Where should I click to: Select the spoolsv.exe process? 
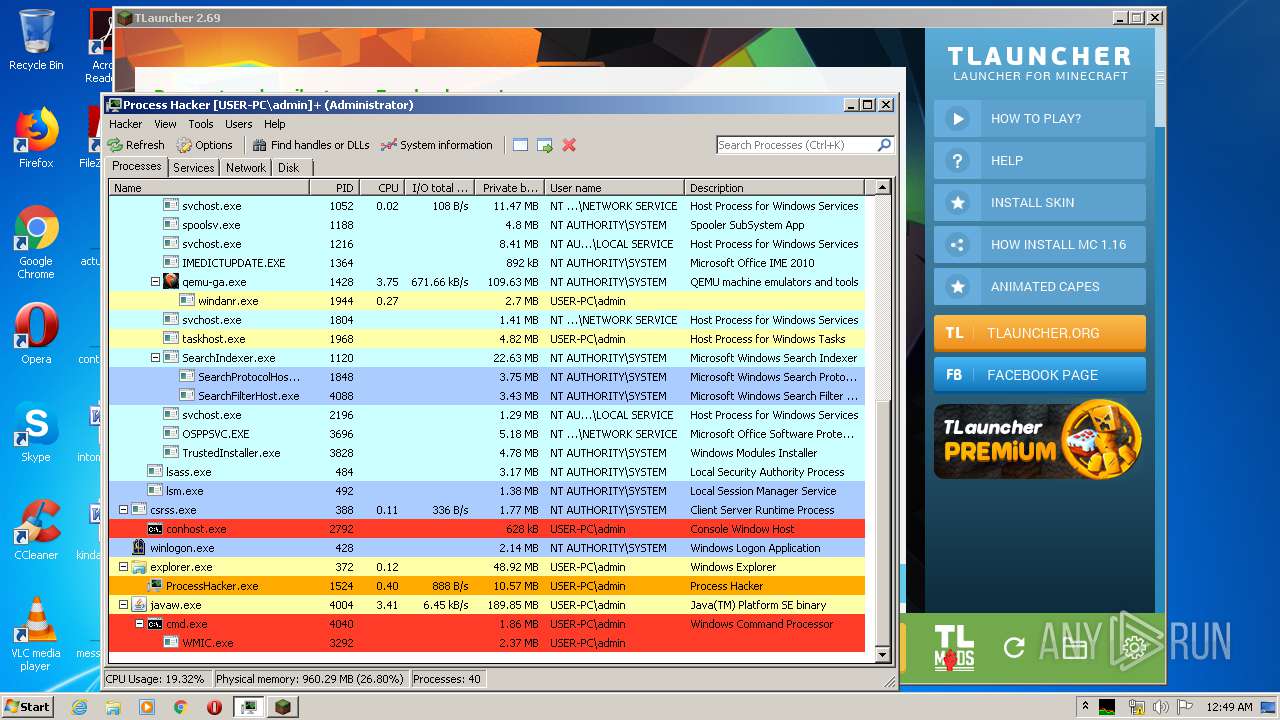[486, 225]
